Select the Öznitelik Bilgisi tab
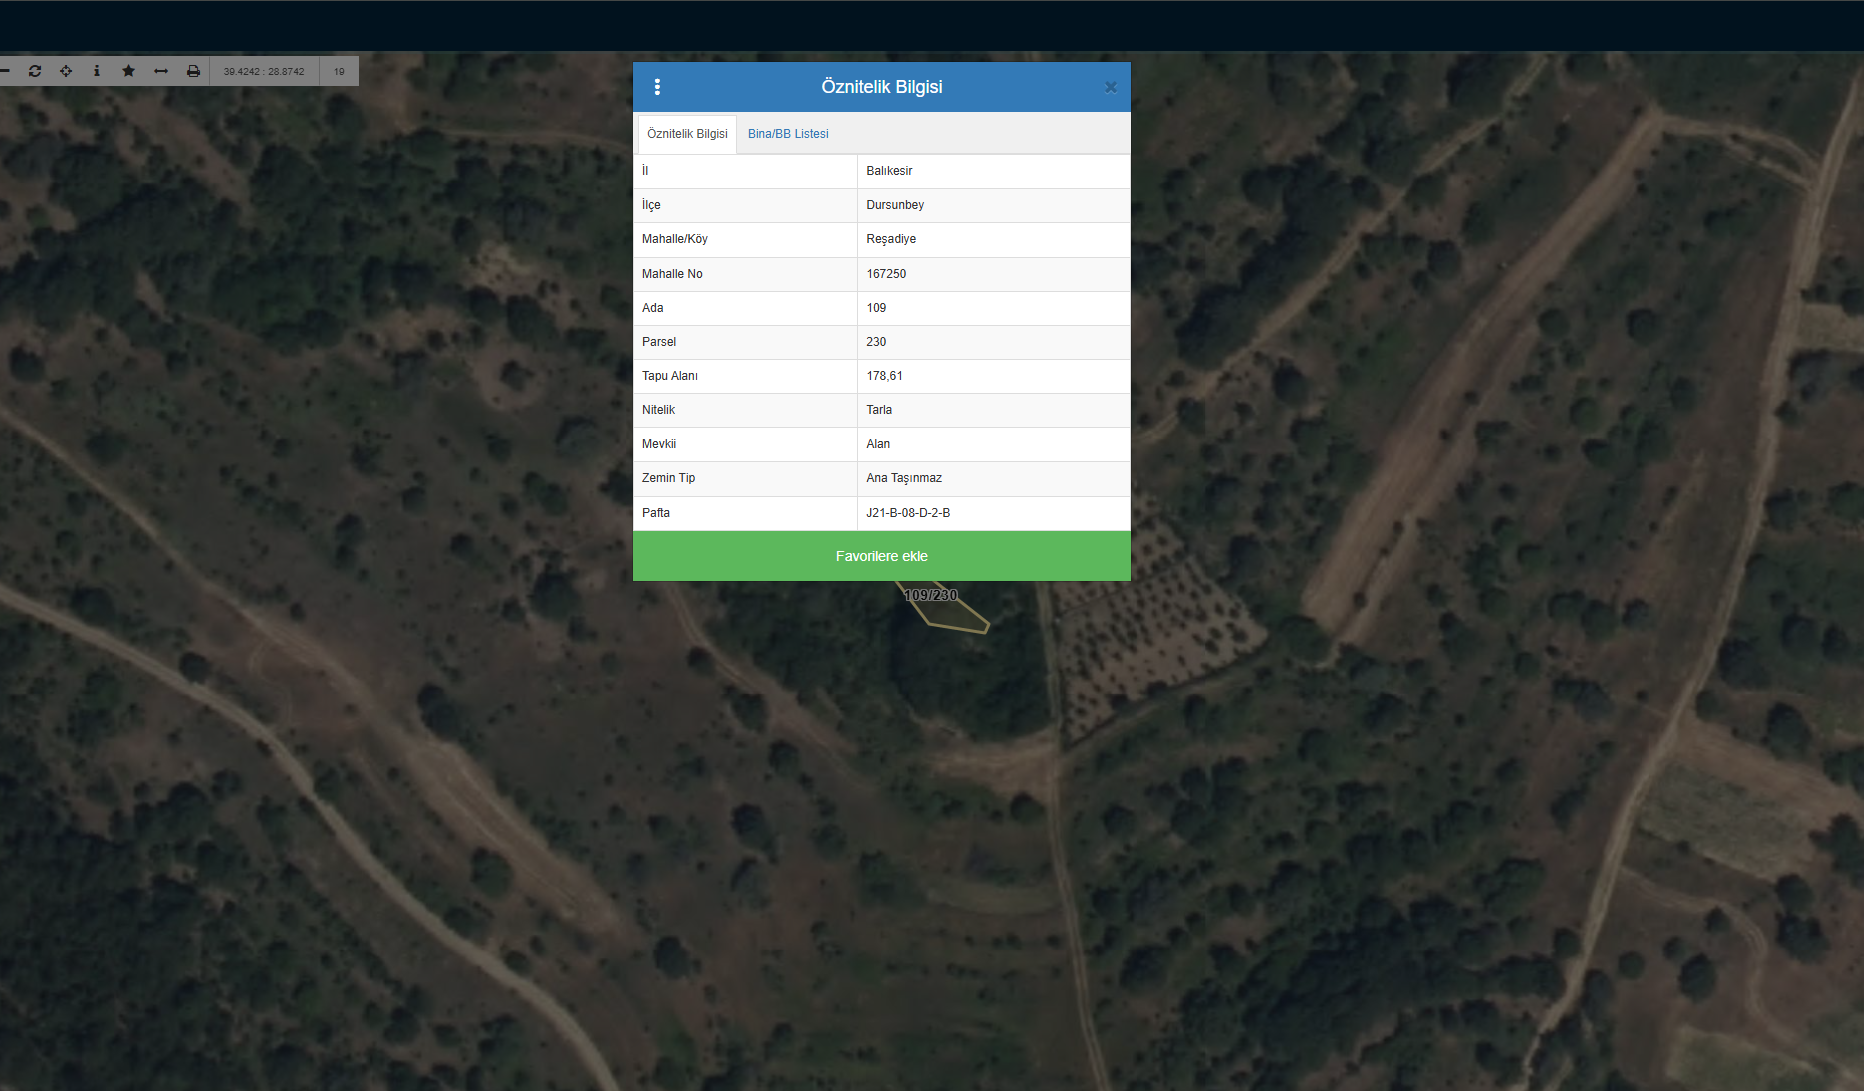The image size is (1864, 1091). pos(687,134)
